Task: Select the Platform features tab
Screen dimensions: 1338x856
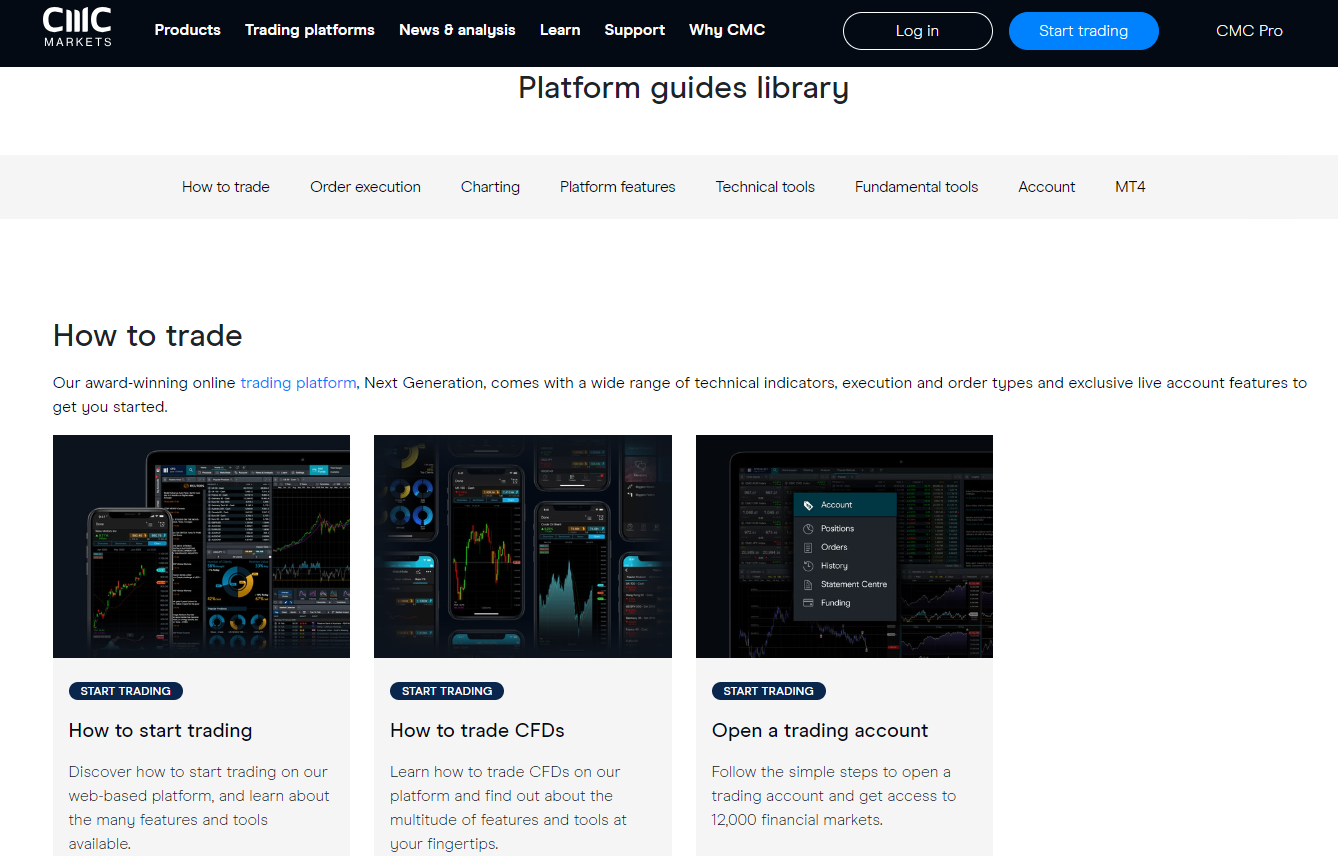Action: pos(617,187)
